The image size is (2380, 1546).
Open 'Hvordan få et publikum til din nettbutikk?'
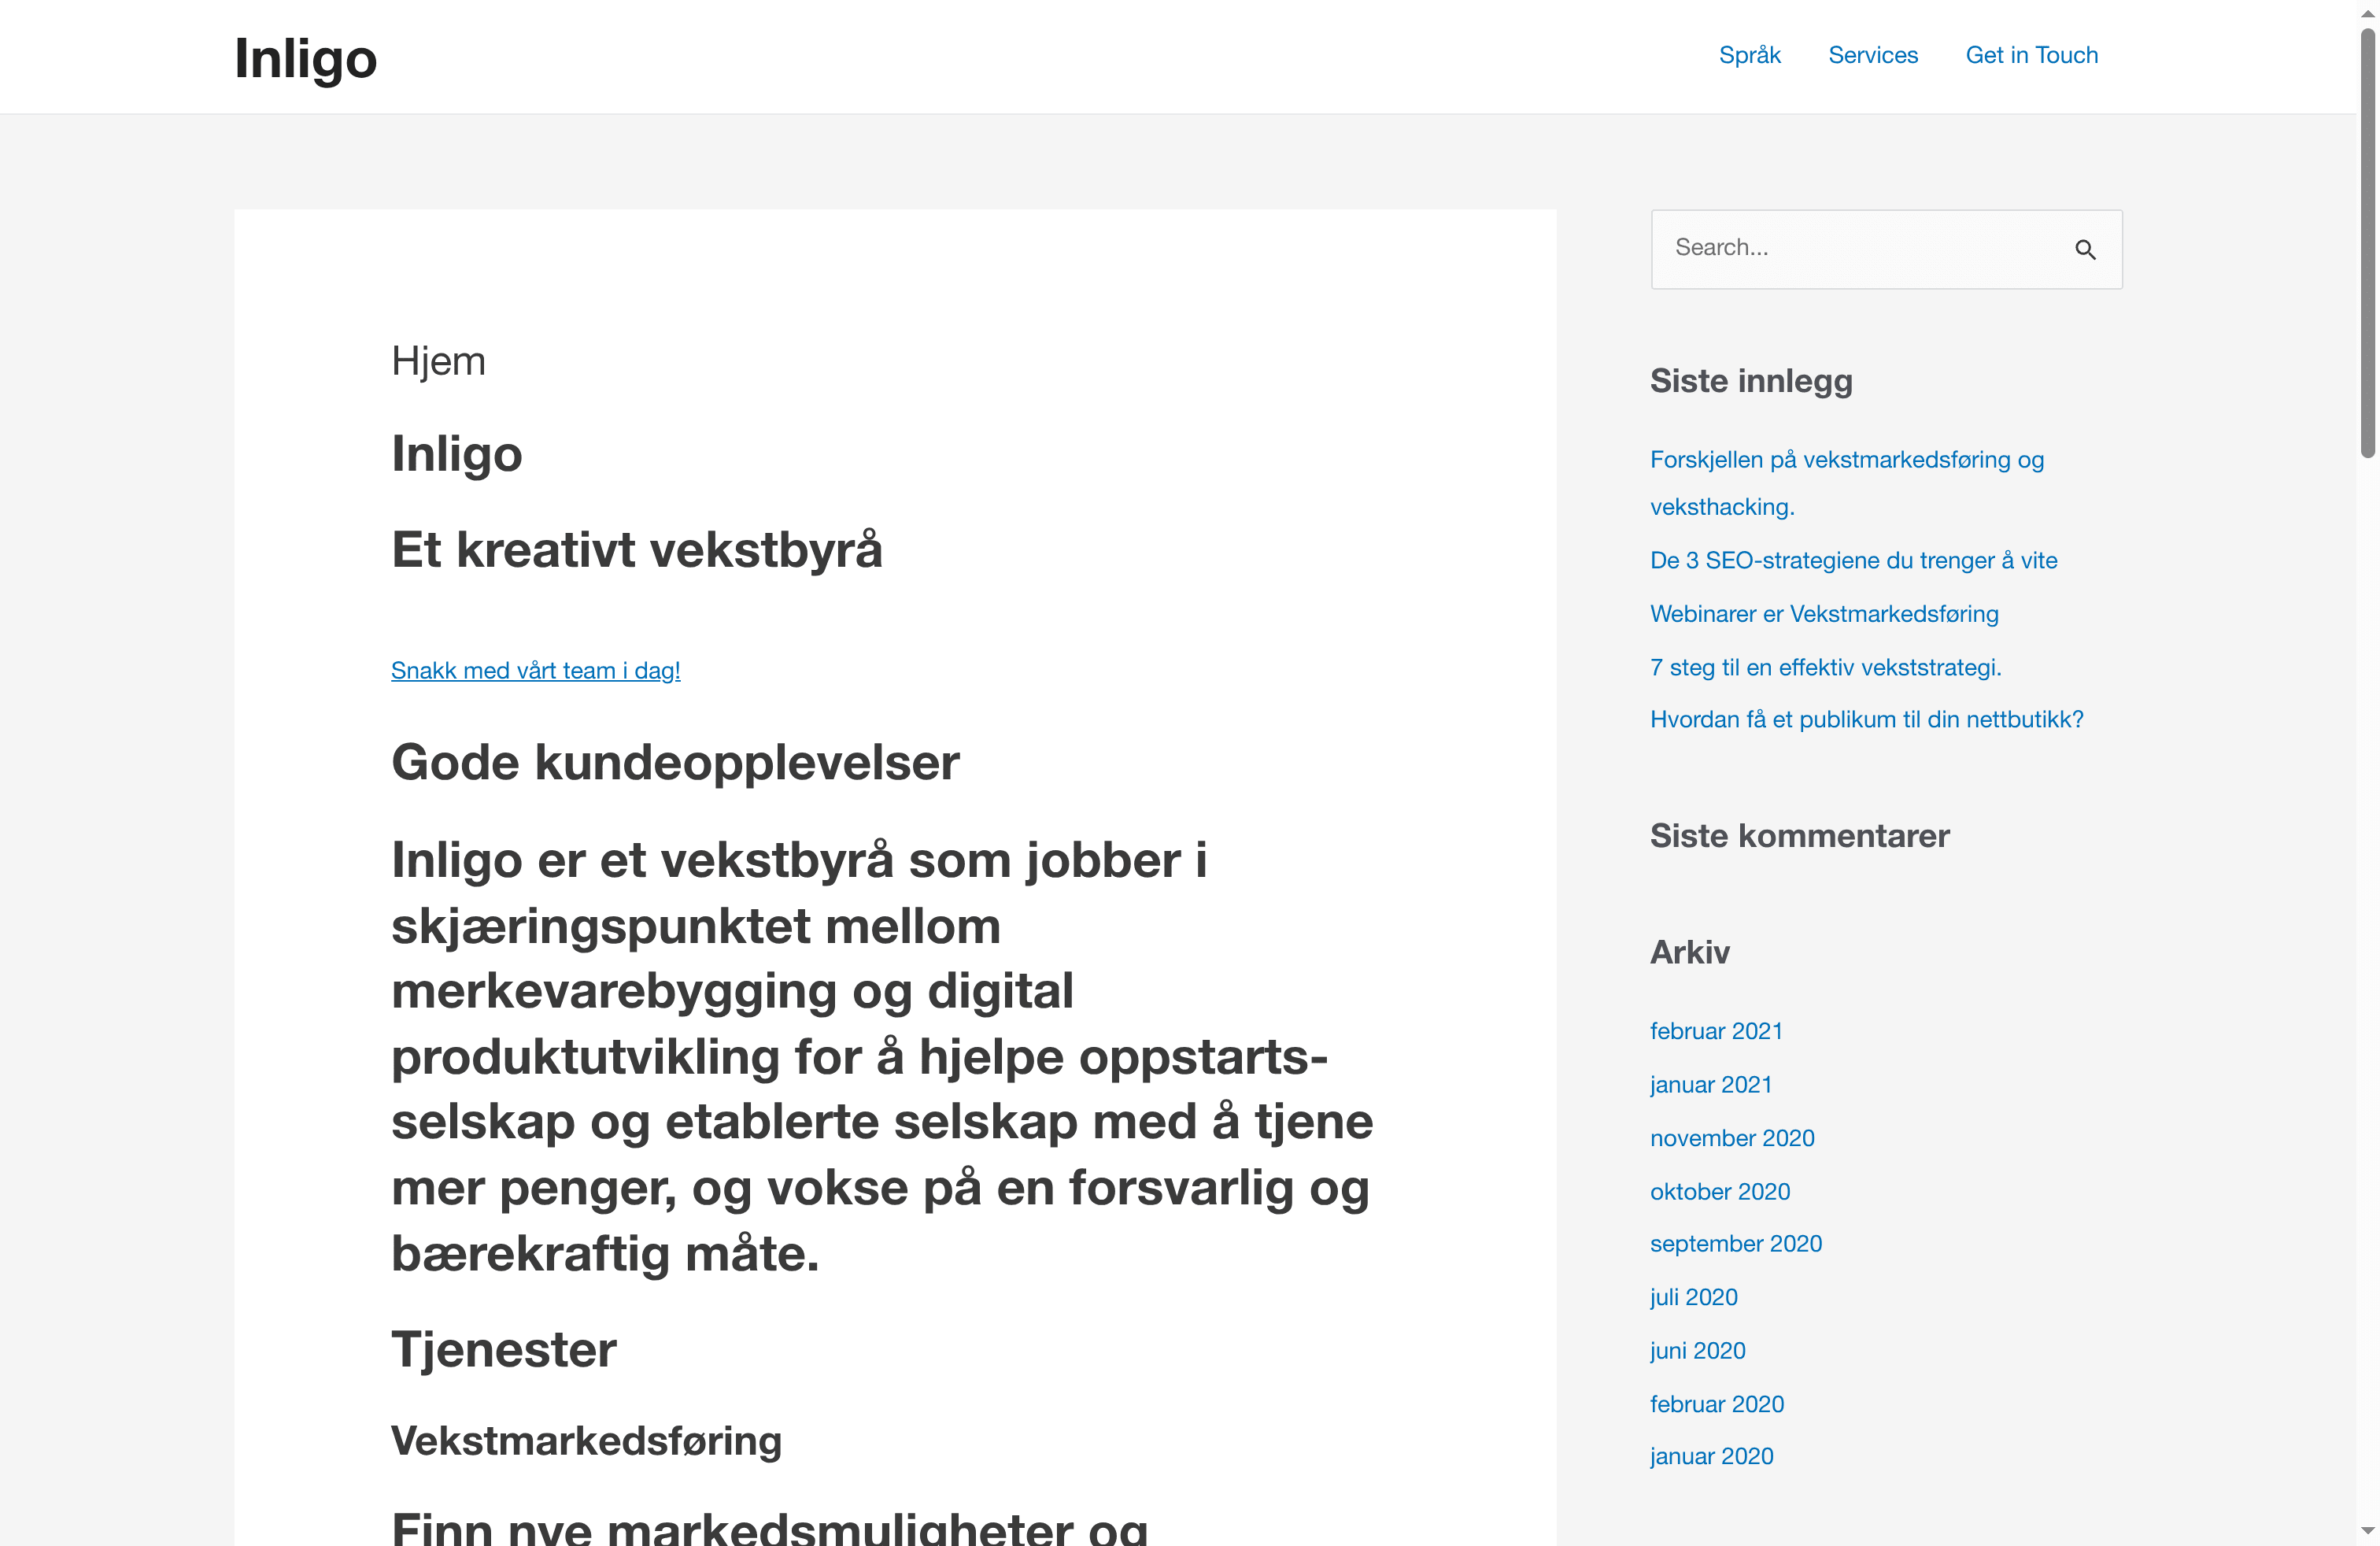(x=1866, y=718)
